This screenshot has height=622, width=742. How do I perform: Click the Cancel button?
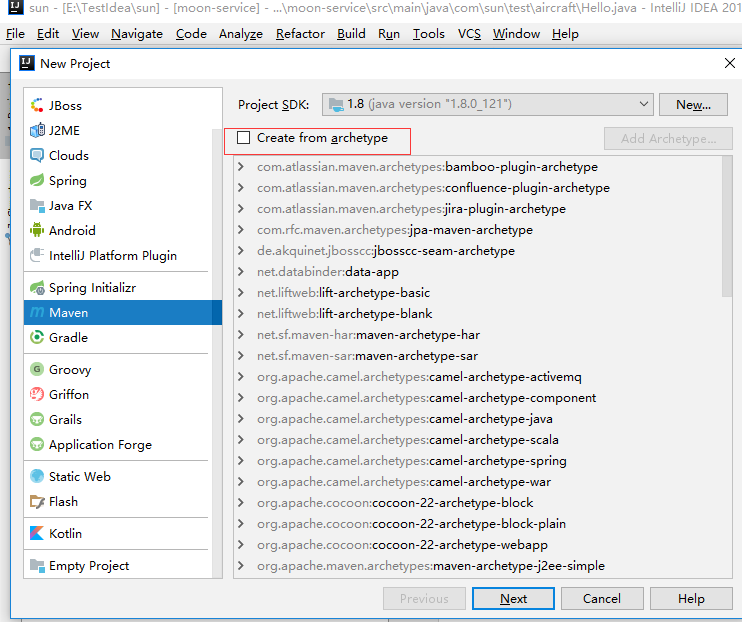602,599
